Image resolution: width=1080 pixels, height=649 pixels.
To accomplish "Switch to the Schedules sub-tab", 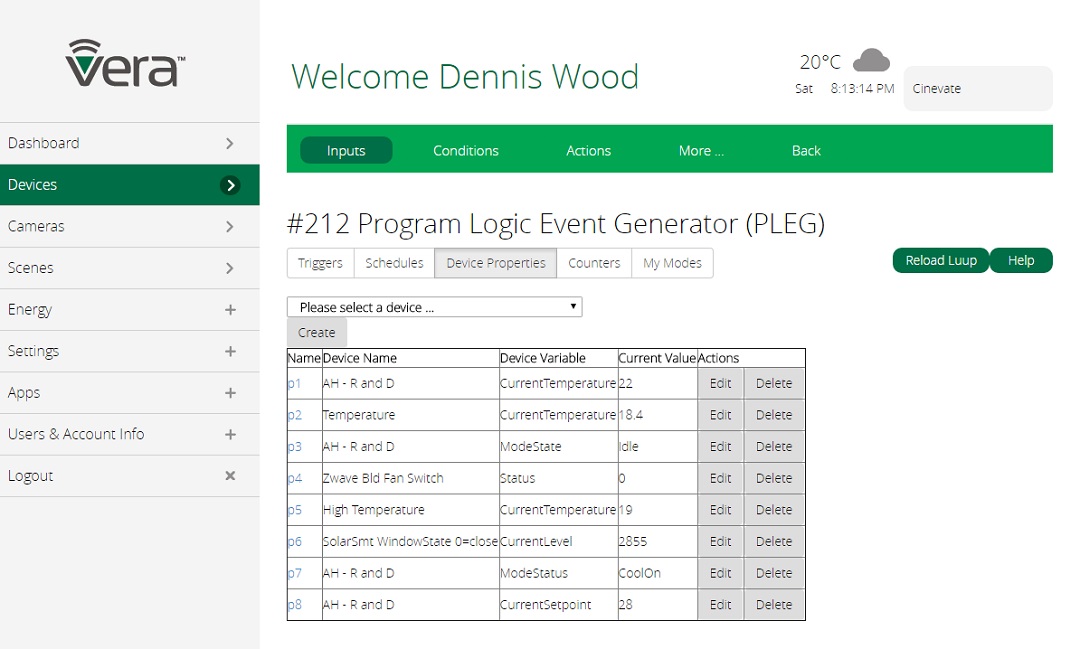I will point(394,263).
